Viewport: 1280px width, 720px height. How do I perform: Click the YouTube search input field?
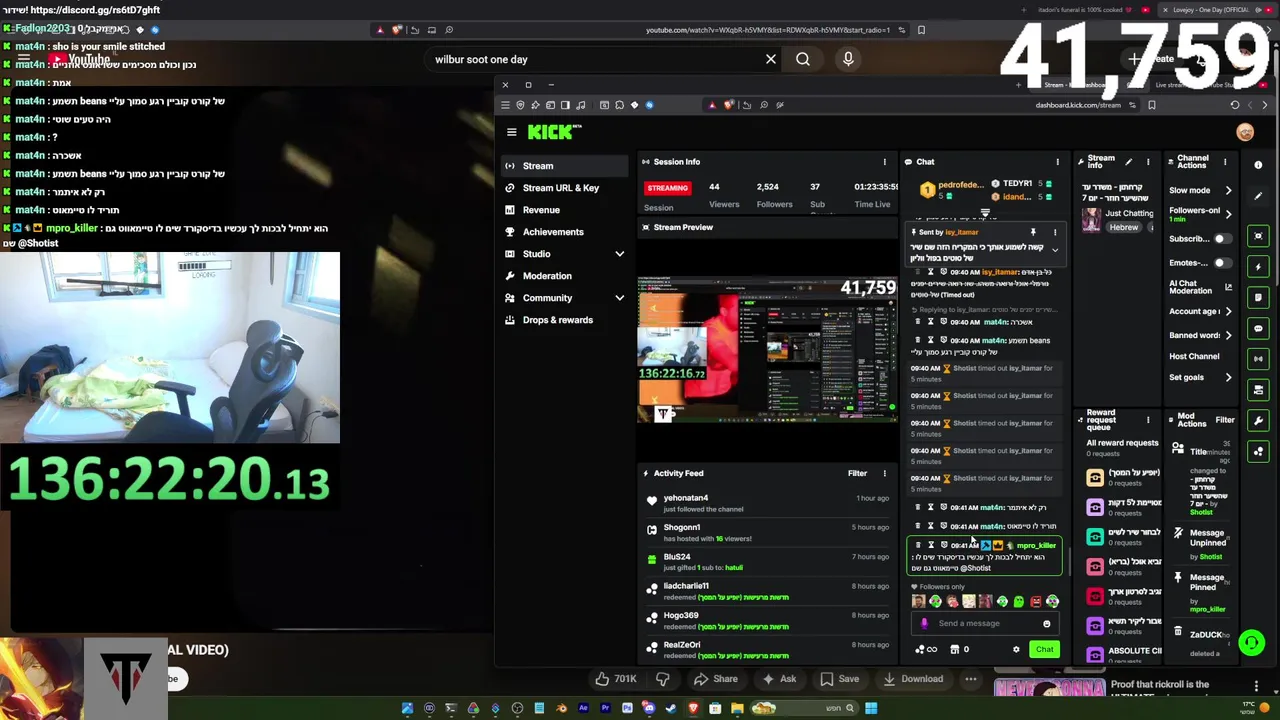coord(595,60)
